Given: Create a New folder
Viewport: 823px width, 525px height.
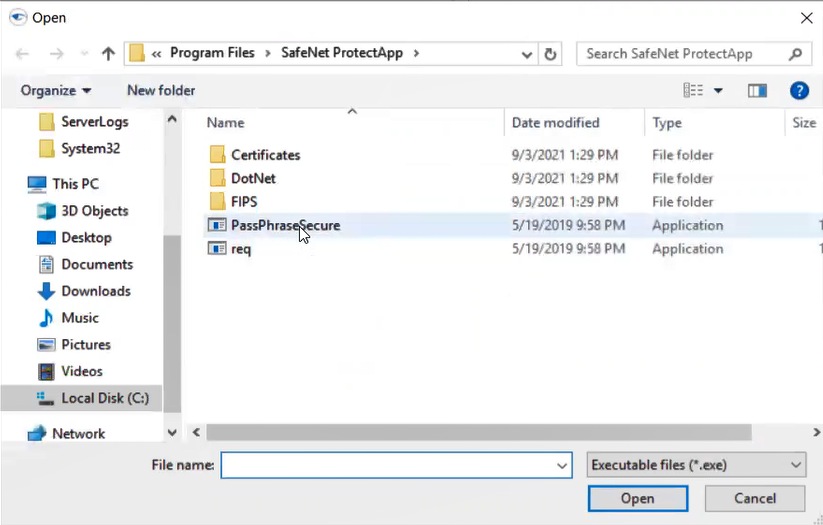Looking at the screenshot, I should 161,91.
